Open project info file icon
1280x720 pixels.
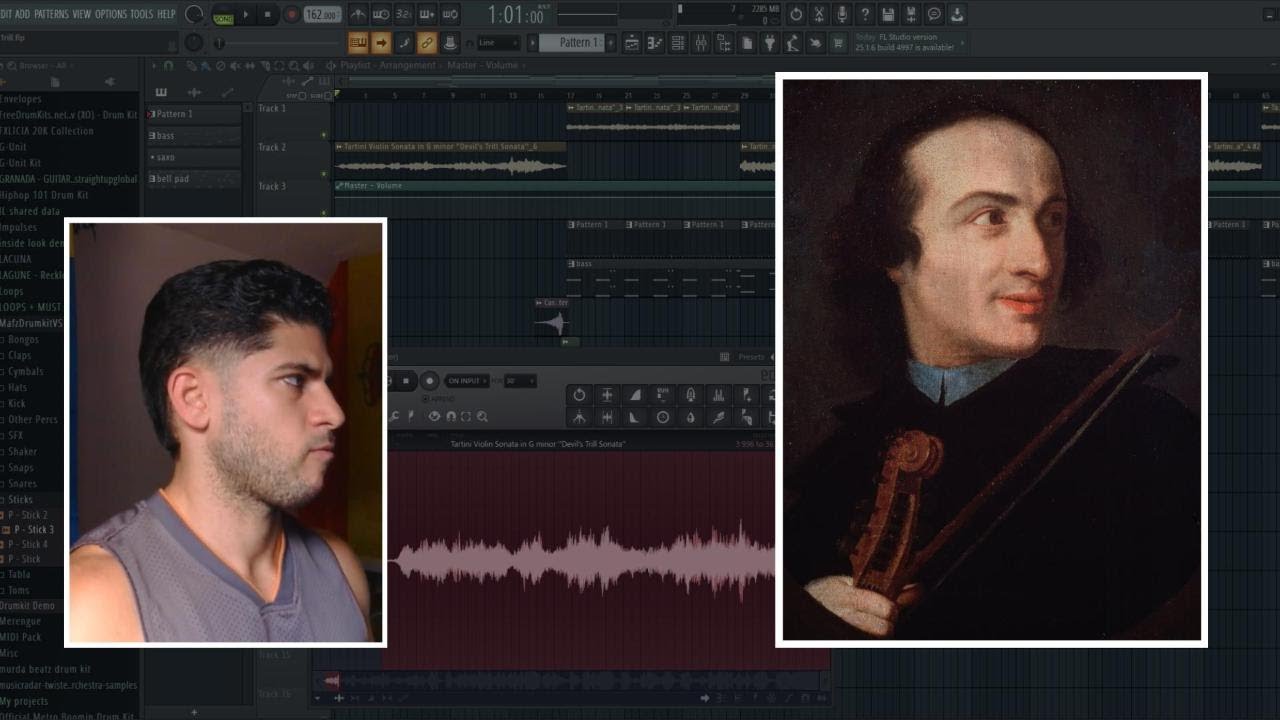pyautogui.click(x=747, y=43)
